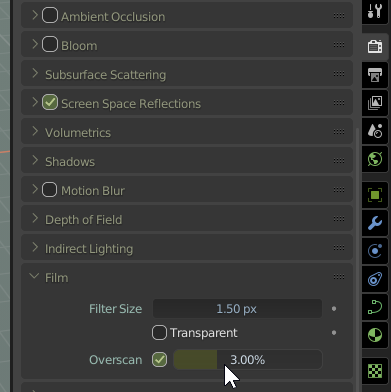Open the Render properties tab

(x=375, y=46)
